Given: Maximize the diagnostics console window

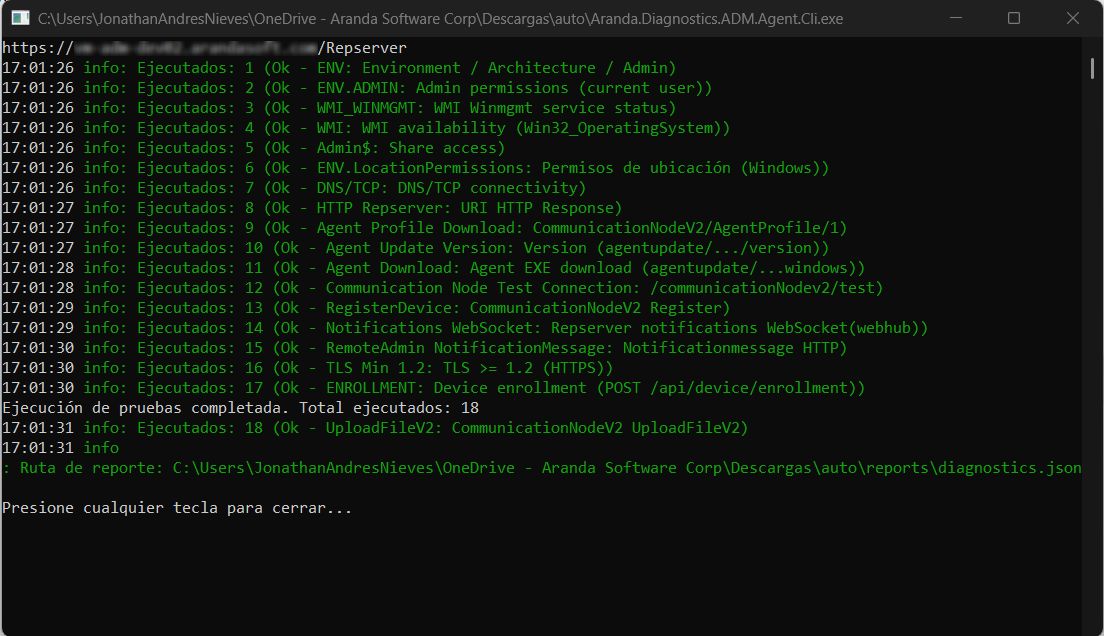Looking at the screenshot, I should (1013, 18).
